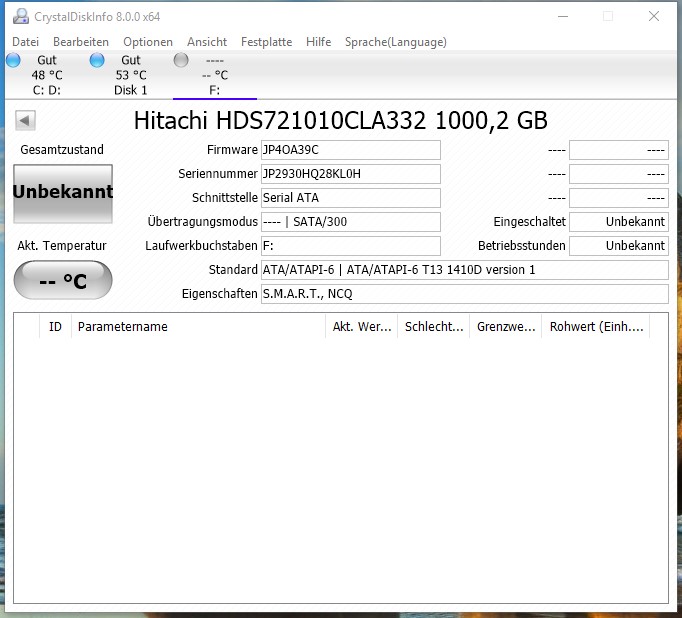This screenshot has width=682, height=618.
Task: Click the Seriennummer field JP2930HQ28KL0H
Action: click(351, 174)
